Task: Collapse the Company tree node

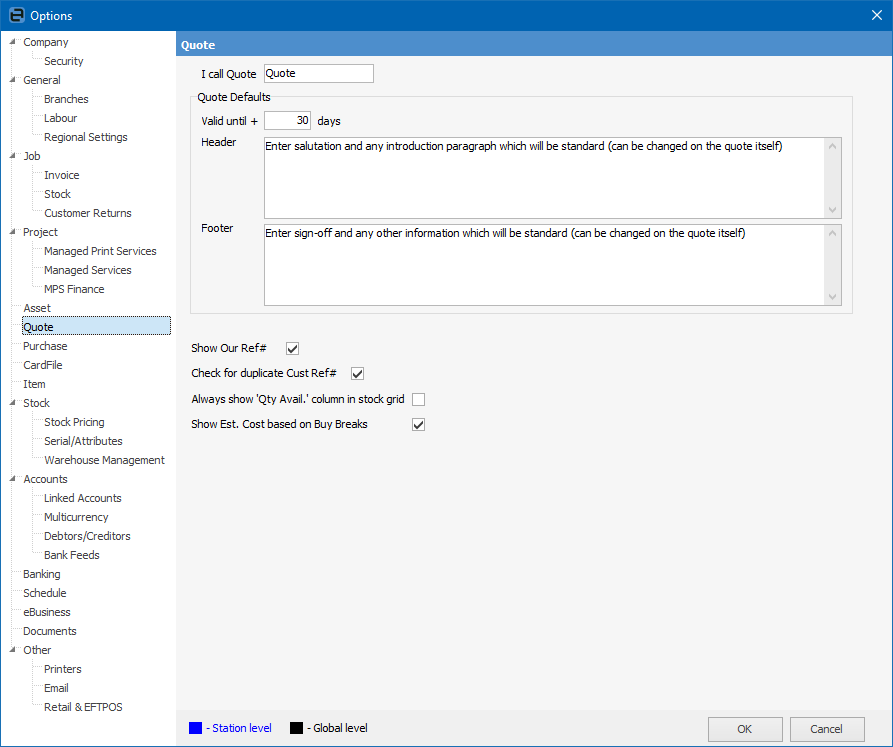Action: tap(12, 42)
